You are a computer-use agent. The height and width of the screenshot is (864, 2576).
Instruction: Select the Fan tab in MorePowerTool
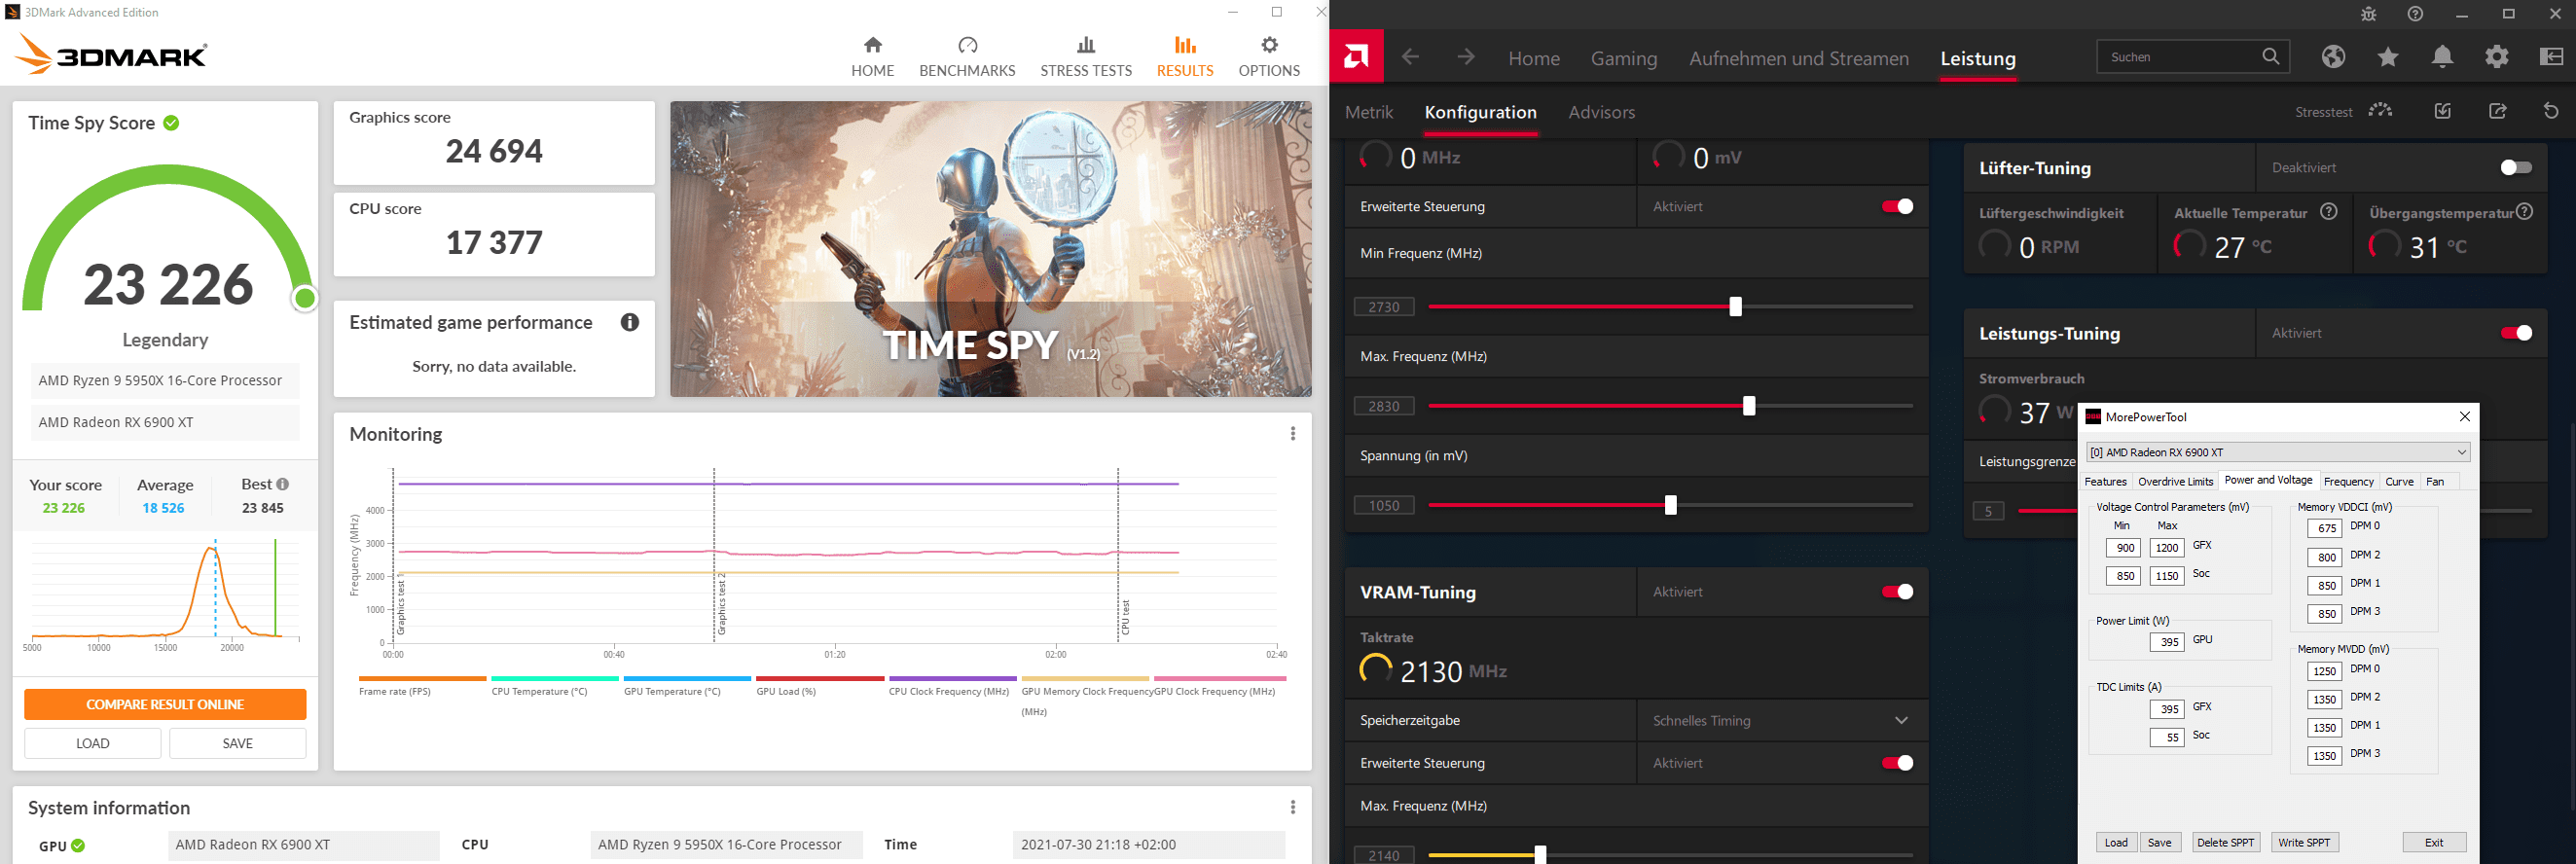[2435, 481]
